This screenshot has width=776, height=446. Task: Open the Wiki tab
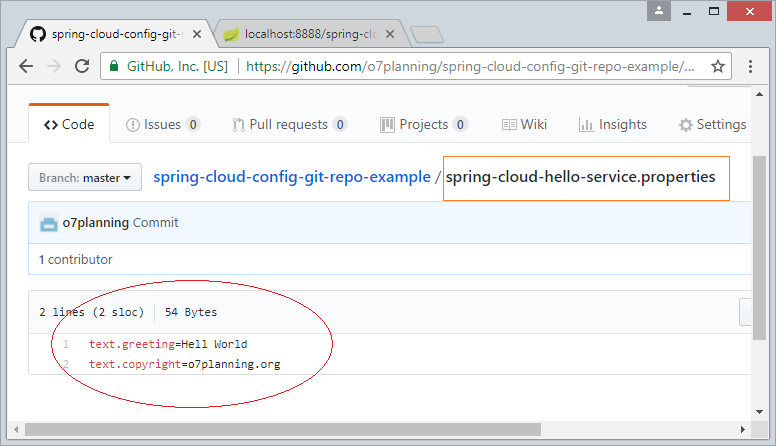(525, 124)
